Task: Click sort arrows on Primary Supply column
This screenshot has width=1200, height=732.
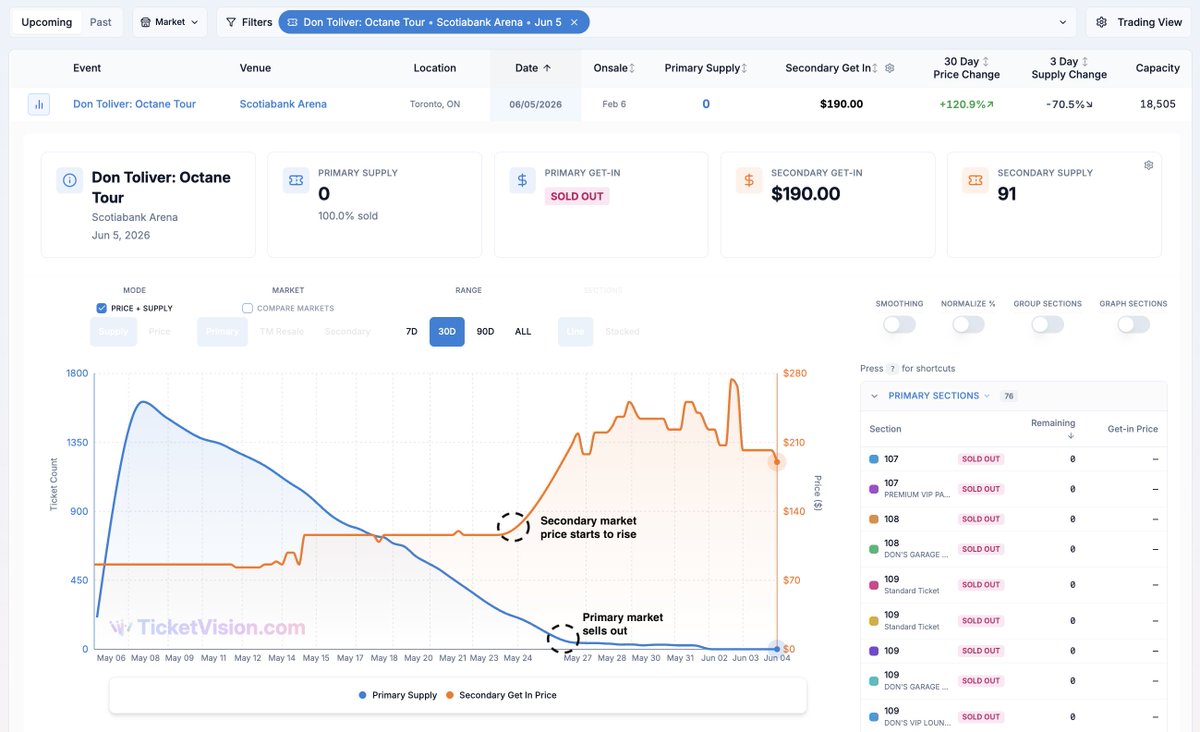Action: [x=746, y=68]
